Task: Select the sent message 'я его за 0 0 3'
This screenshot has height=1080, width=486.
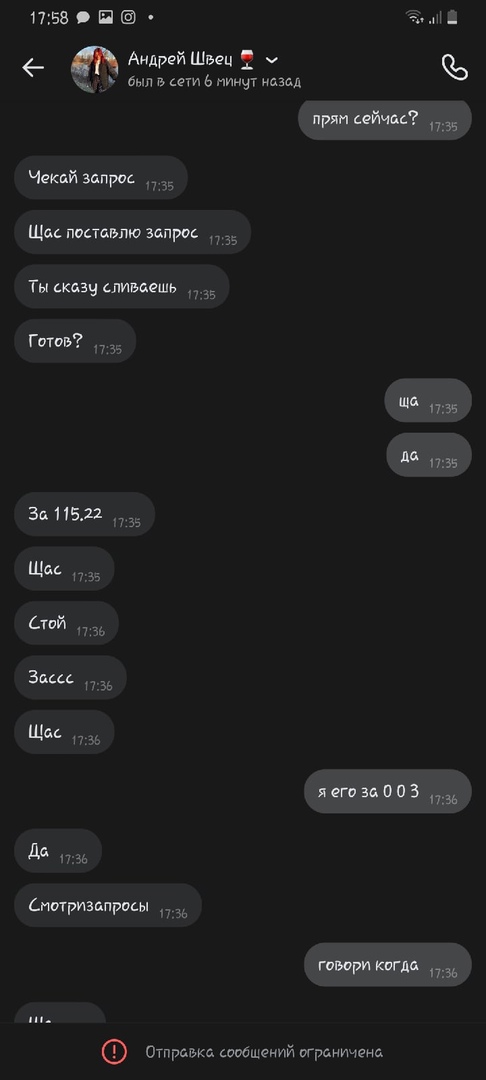Action: click(388, 791)
